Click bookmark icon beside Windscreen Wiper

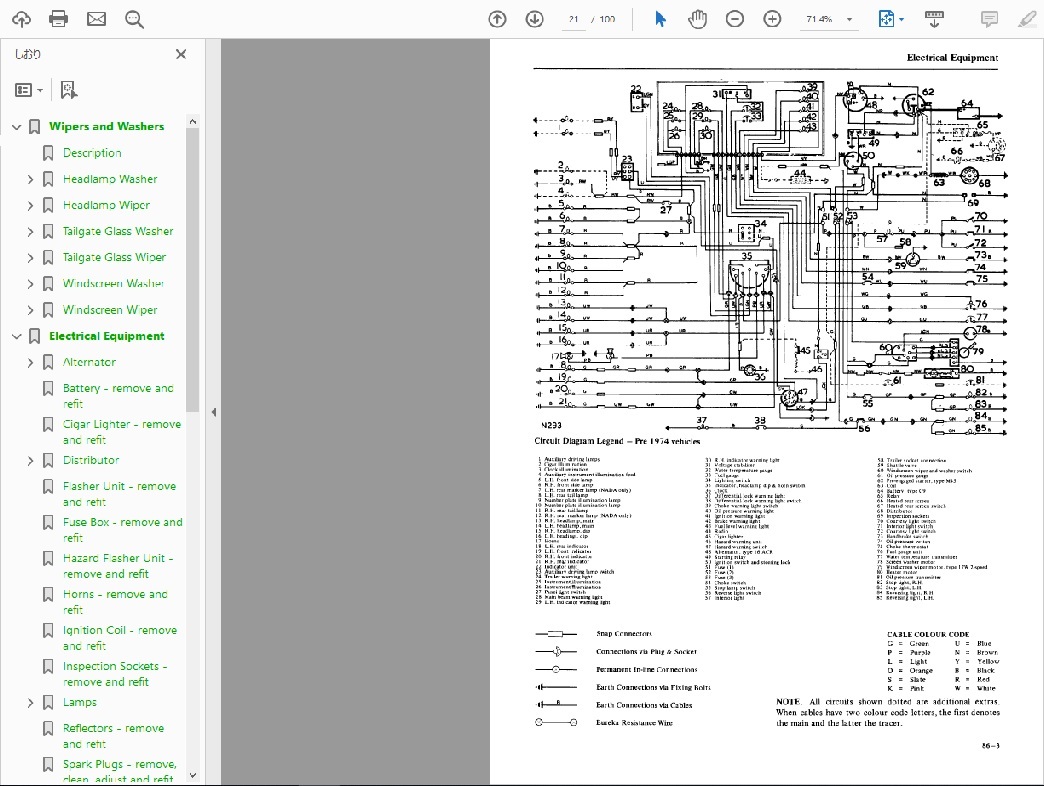point(48,310)
